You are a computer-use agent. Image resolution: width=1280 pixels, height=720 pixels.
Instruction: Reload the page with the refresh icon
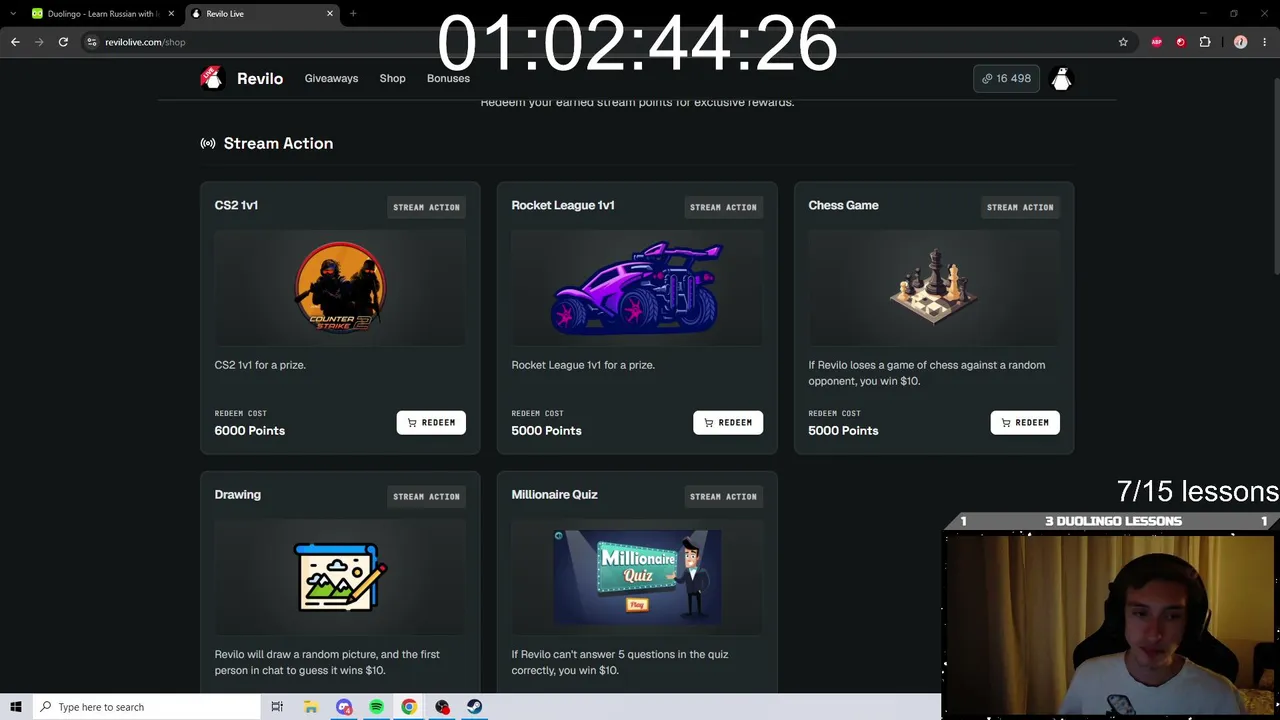pos(63,42)
